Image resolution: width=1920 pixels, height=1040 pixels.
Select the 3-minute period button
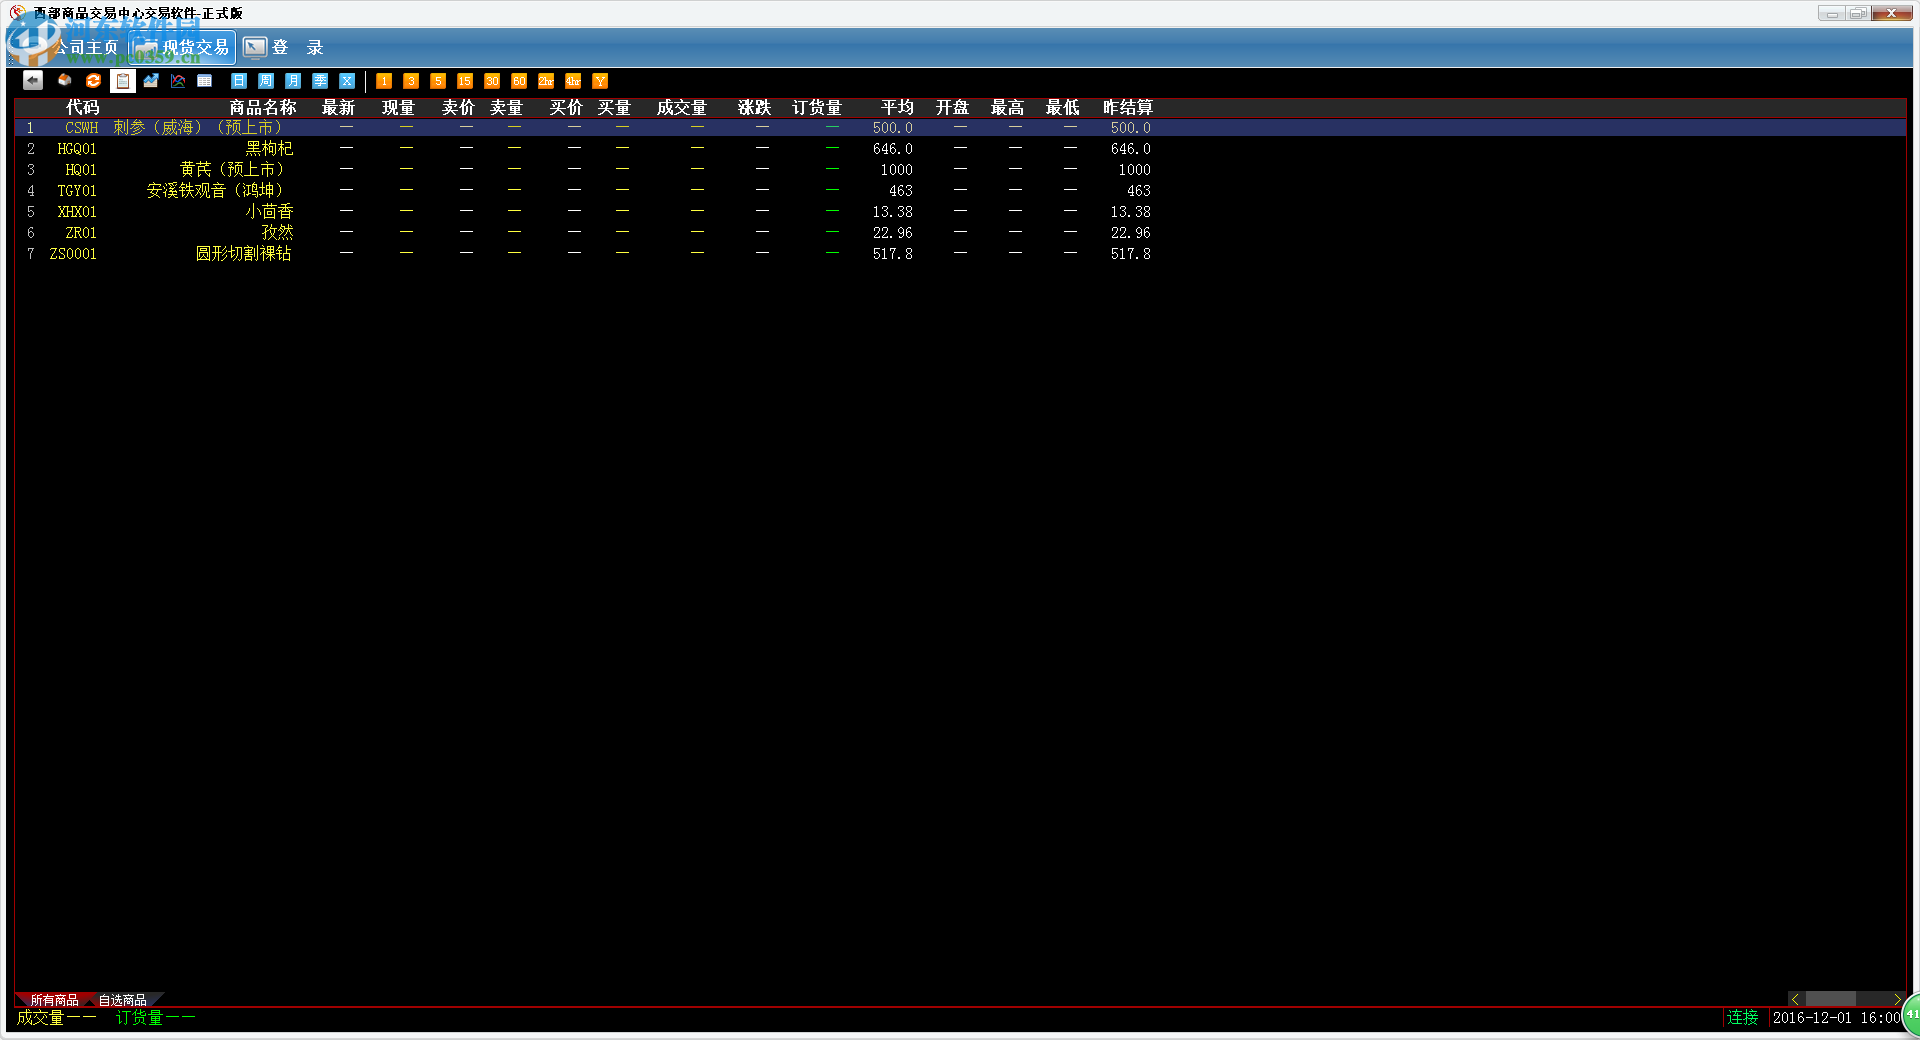click(411, 81)
